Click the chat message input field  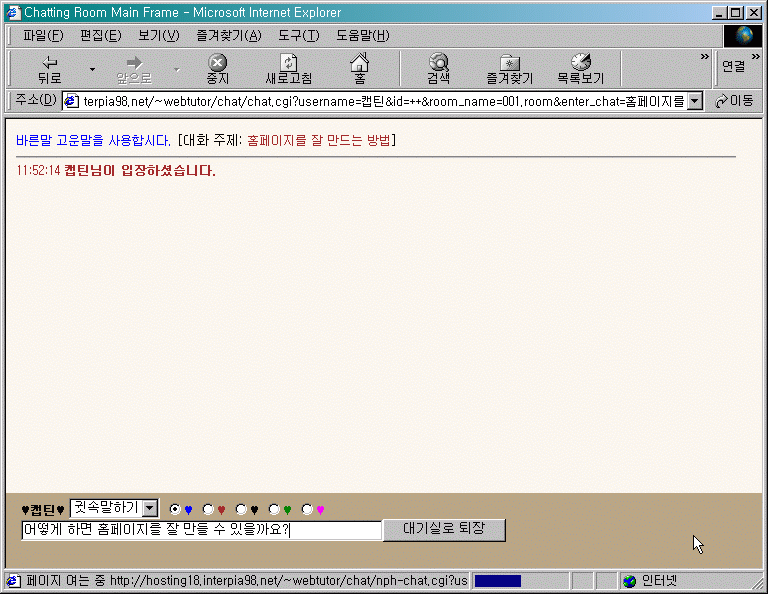click(201, 530)
